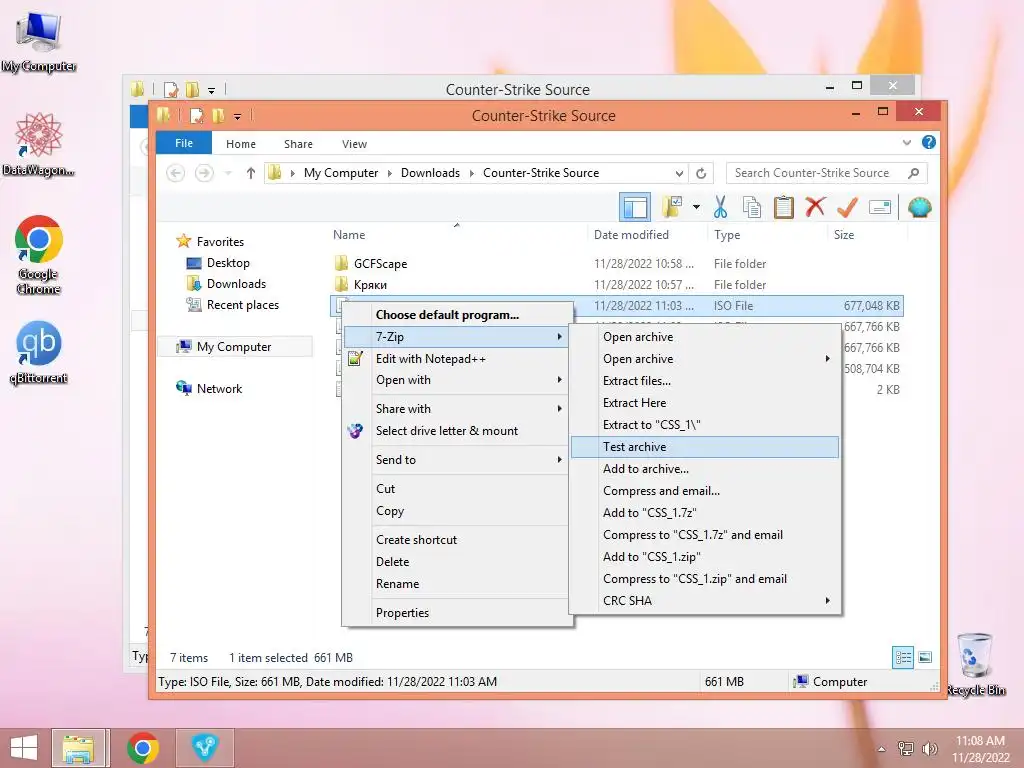Click the Refresh button in address bar
The image size is (1024, 768).
click(701, 173)
